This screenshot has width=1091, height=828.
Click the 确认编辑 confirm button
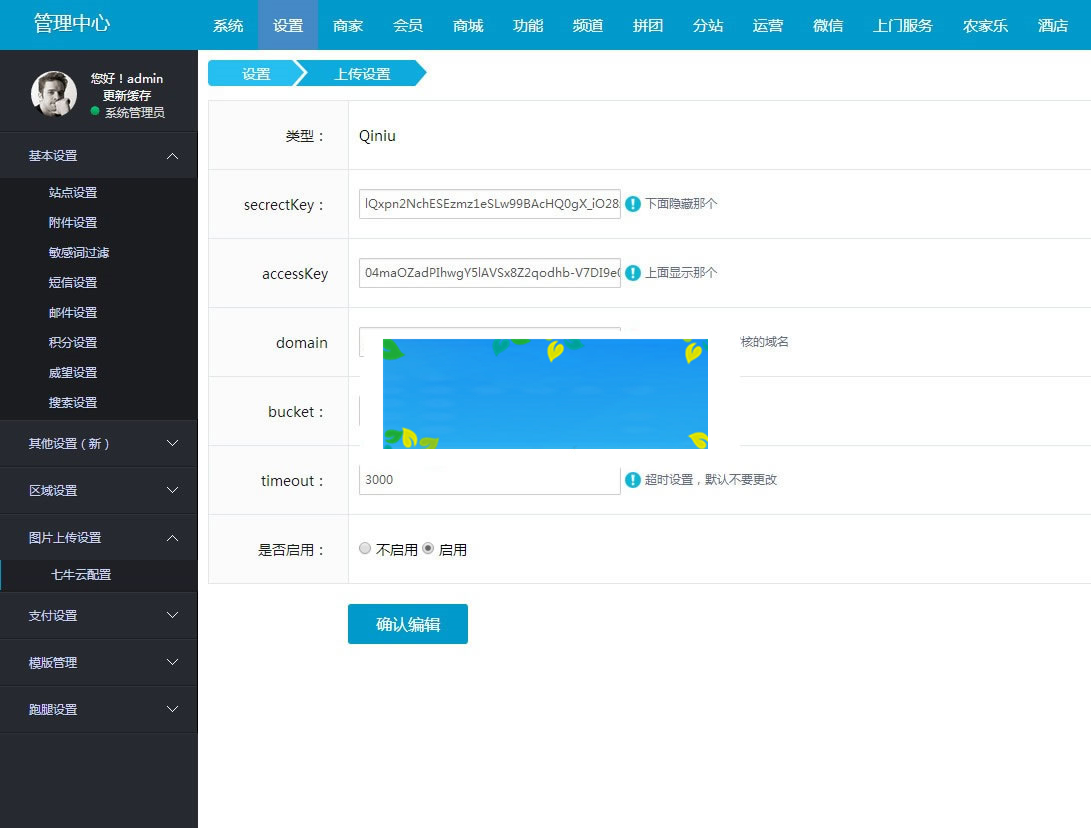(407, 623)
